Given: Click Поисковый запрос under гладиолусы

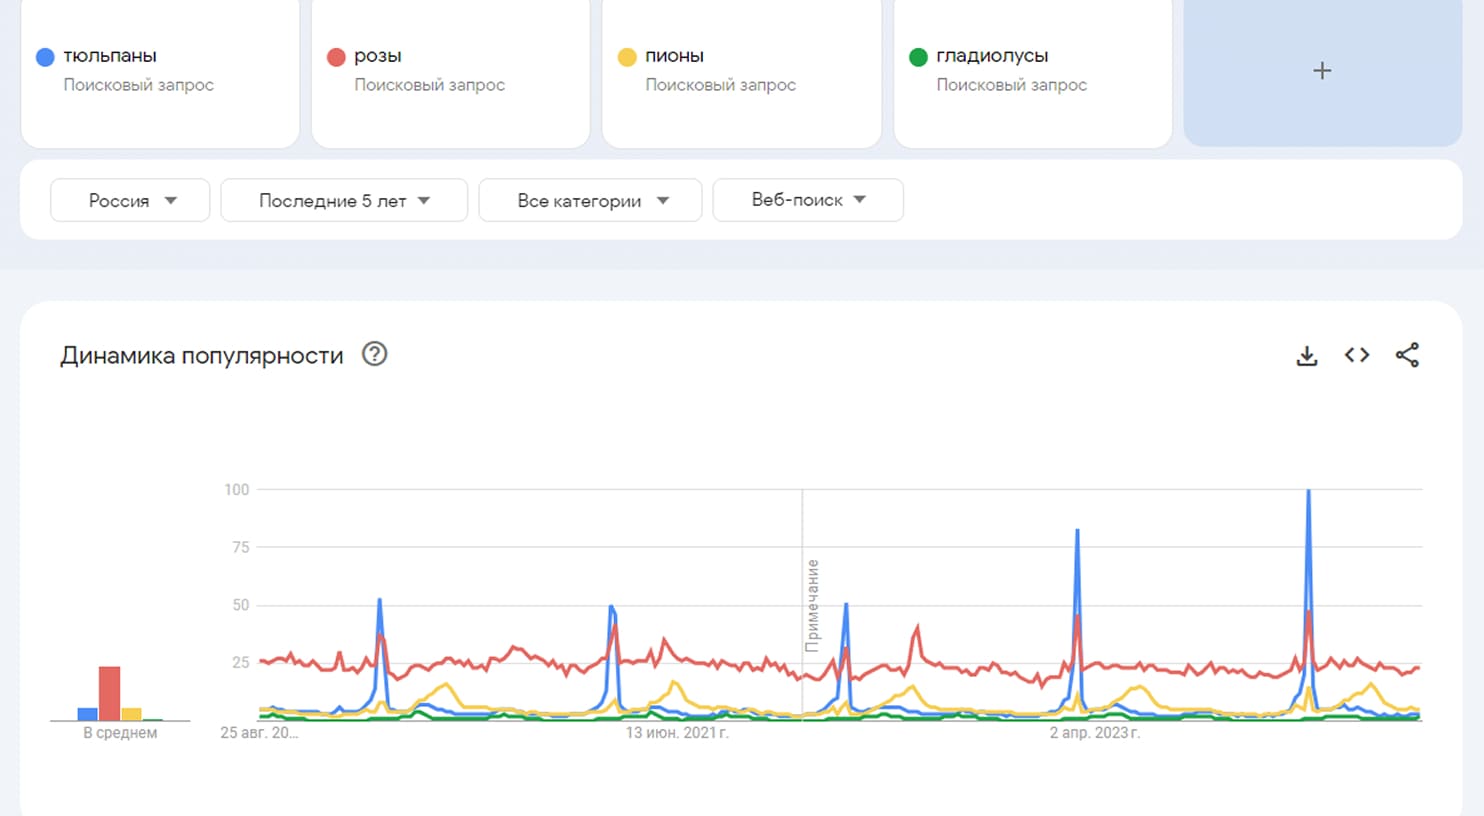Looking at the screenshot, I should click(1012, 85).
